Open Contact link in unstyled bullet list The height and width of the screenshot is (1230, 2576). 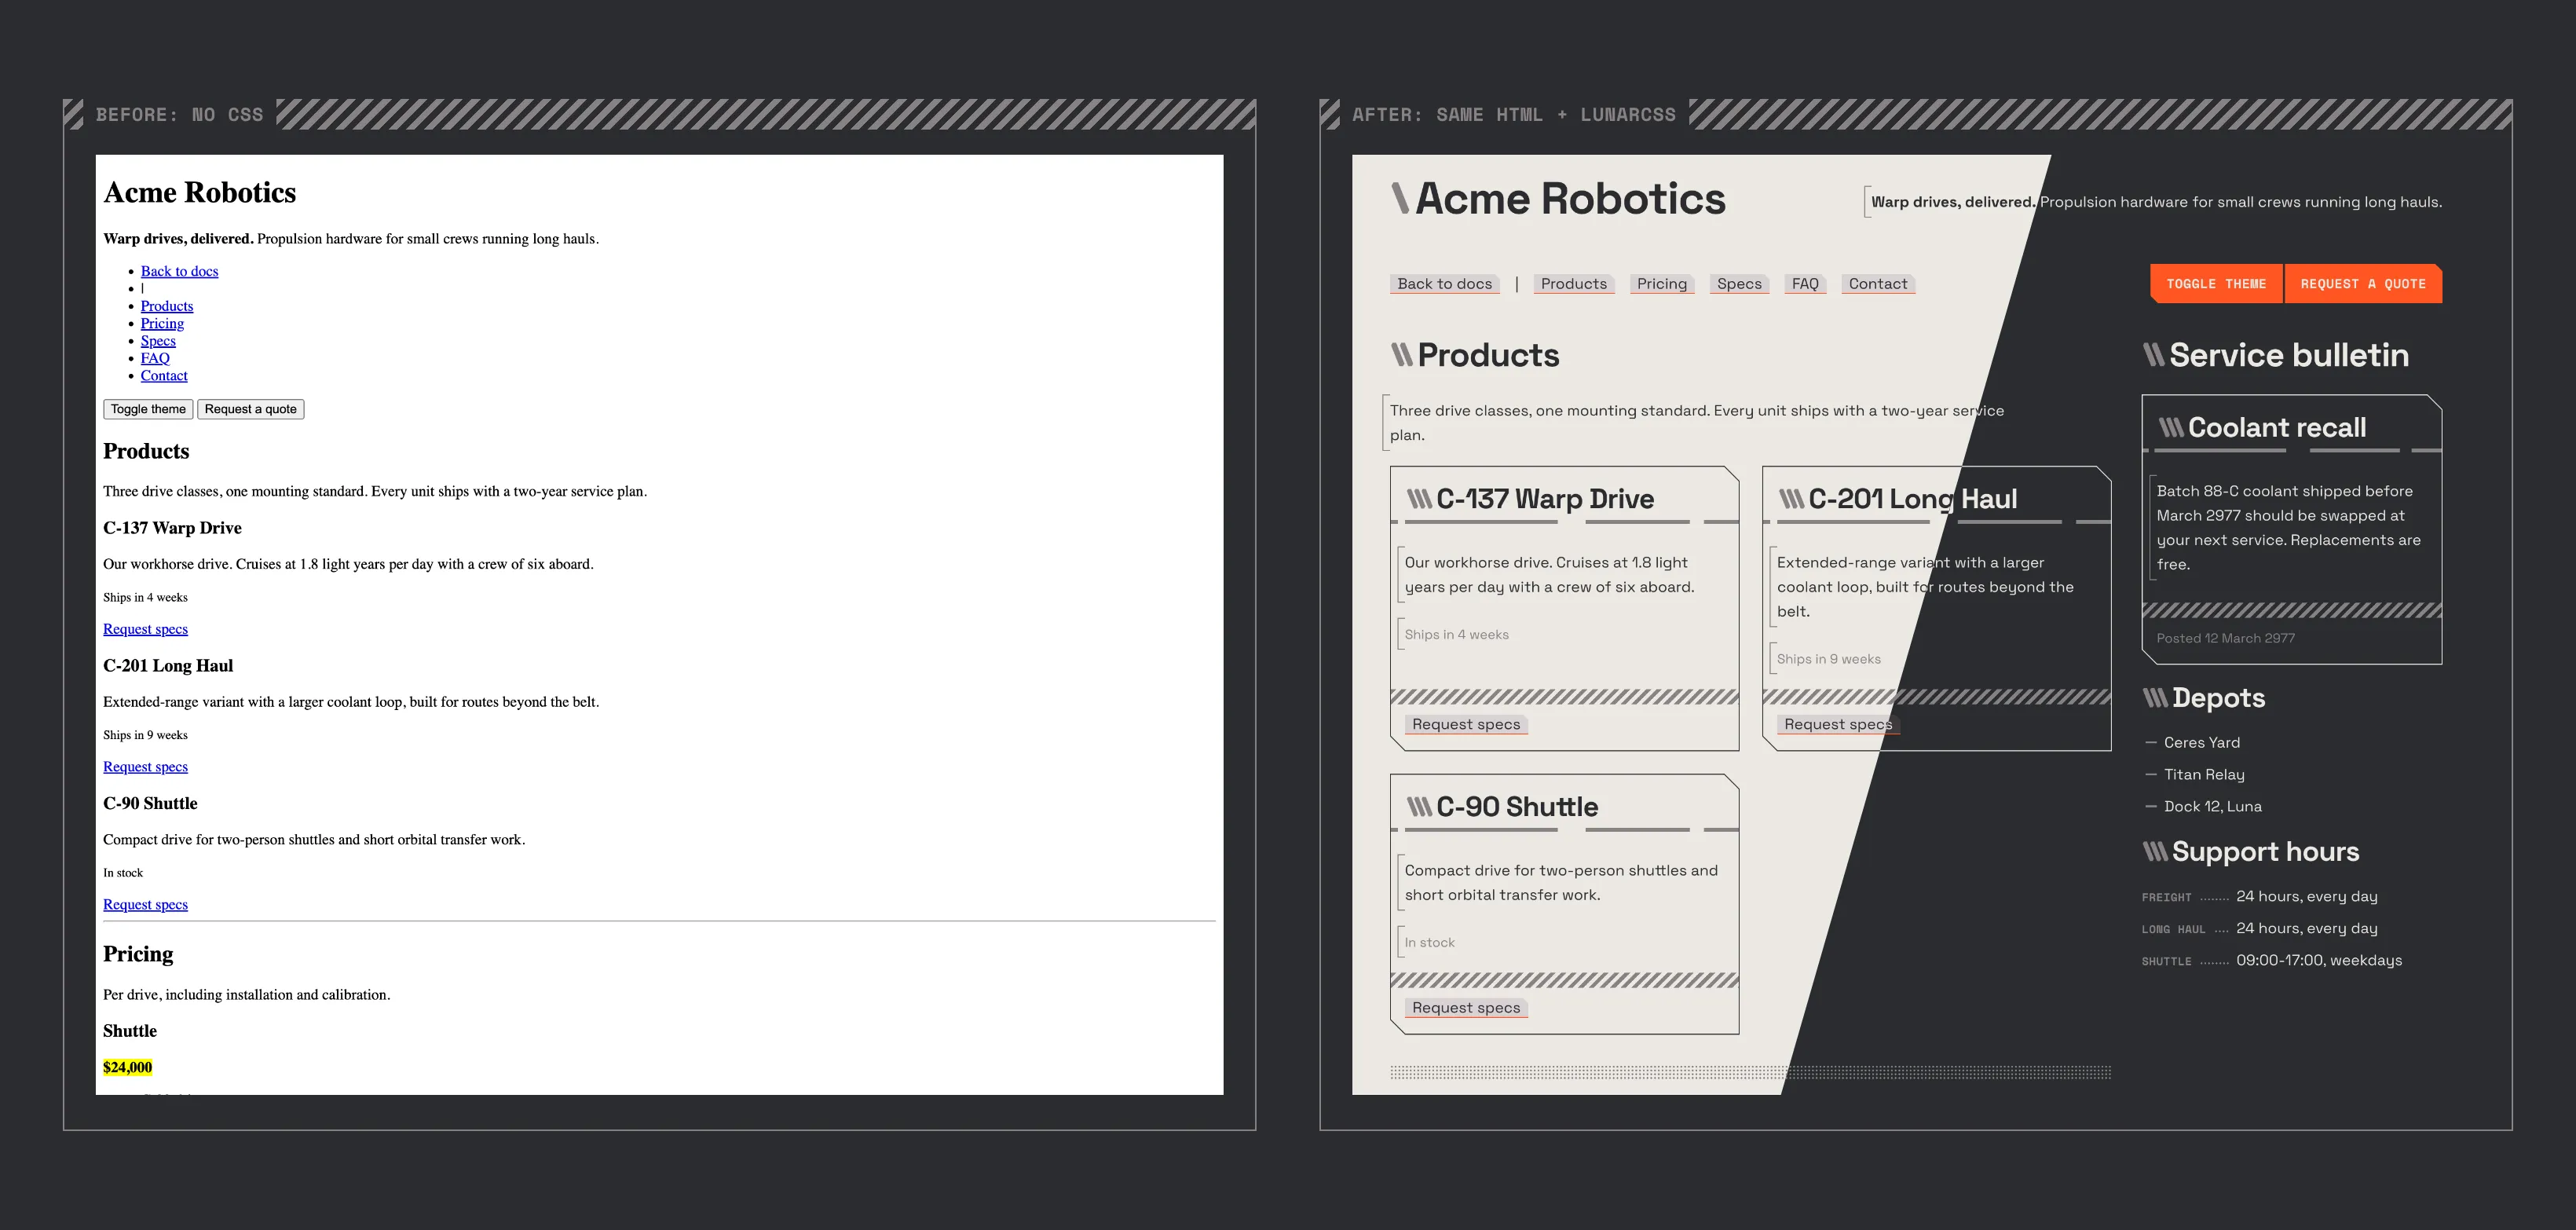(x=164, y=376)
